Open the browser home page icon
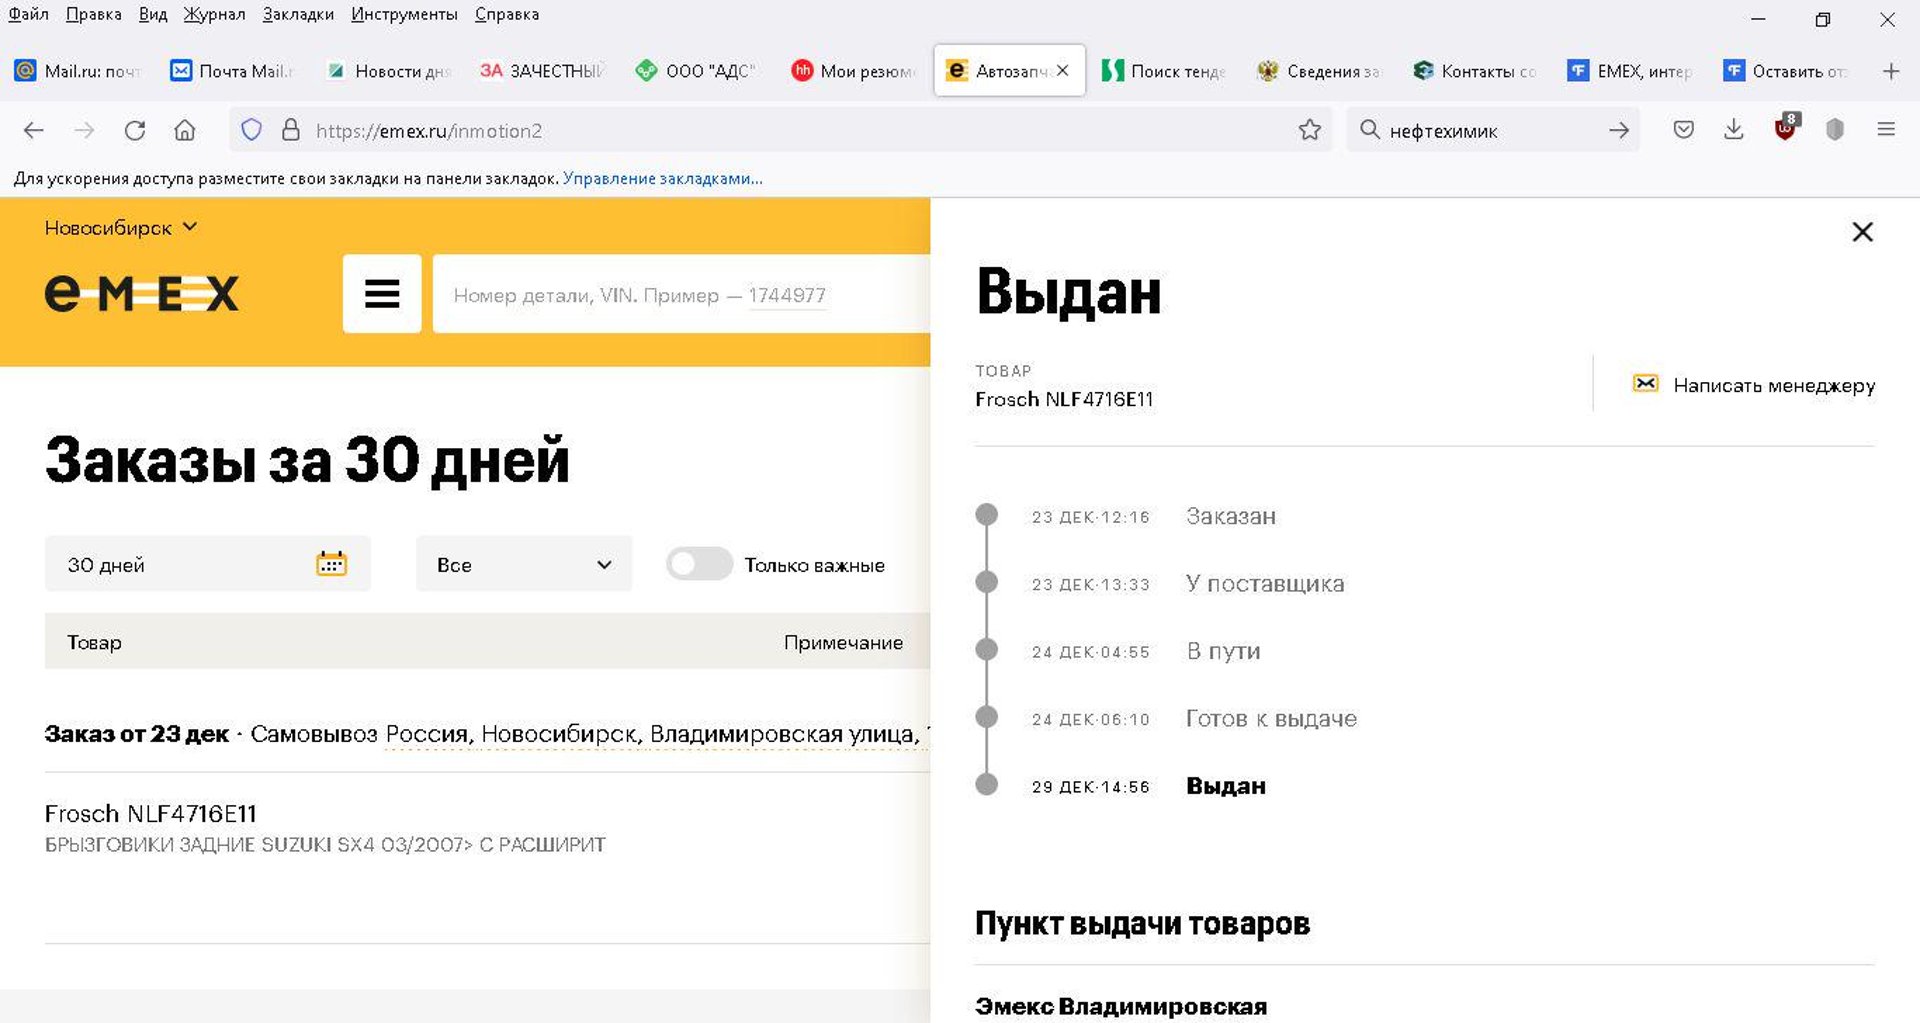Image resolution: width=1920 pixels, height=1023 pixels. click(185, 130)
